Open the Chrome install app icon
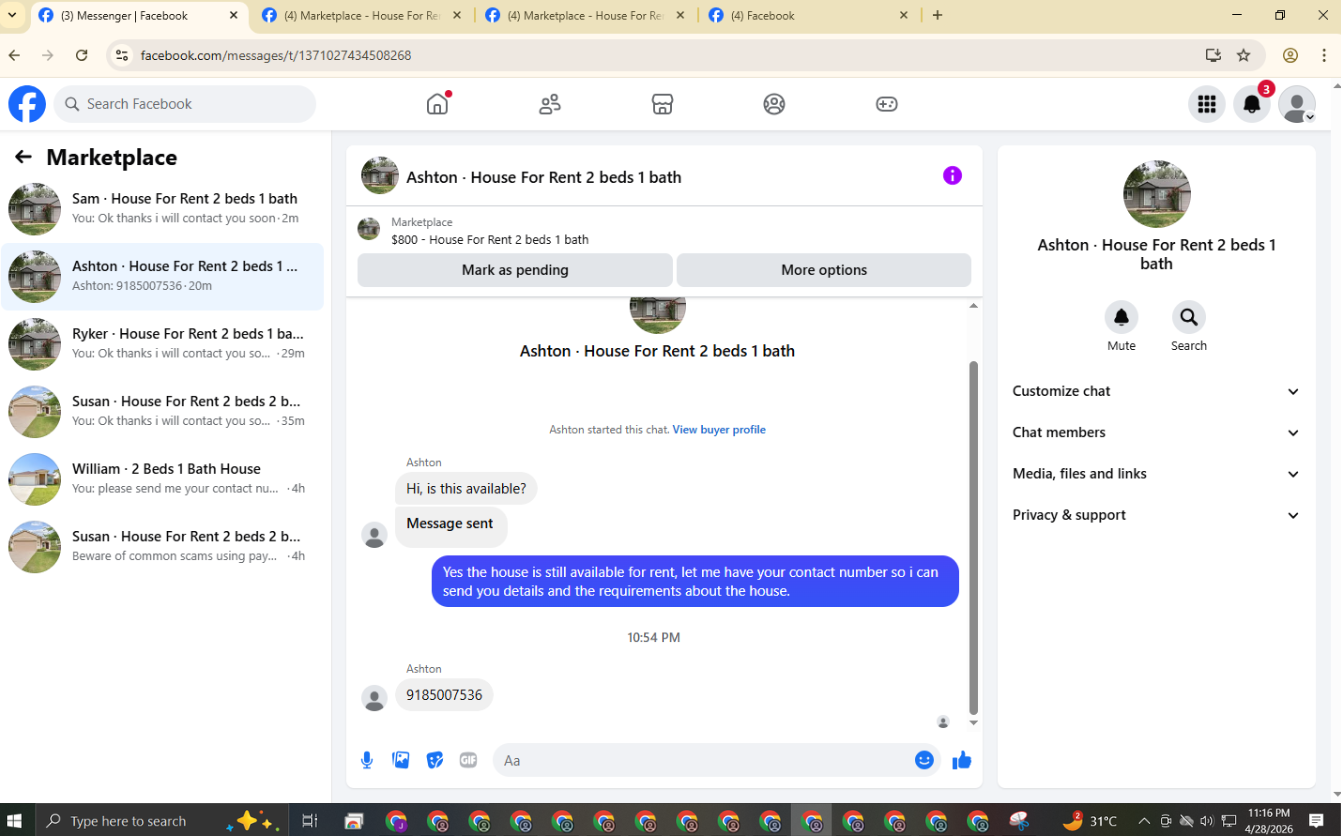The image size is (1341, 836). (1213, 55)
